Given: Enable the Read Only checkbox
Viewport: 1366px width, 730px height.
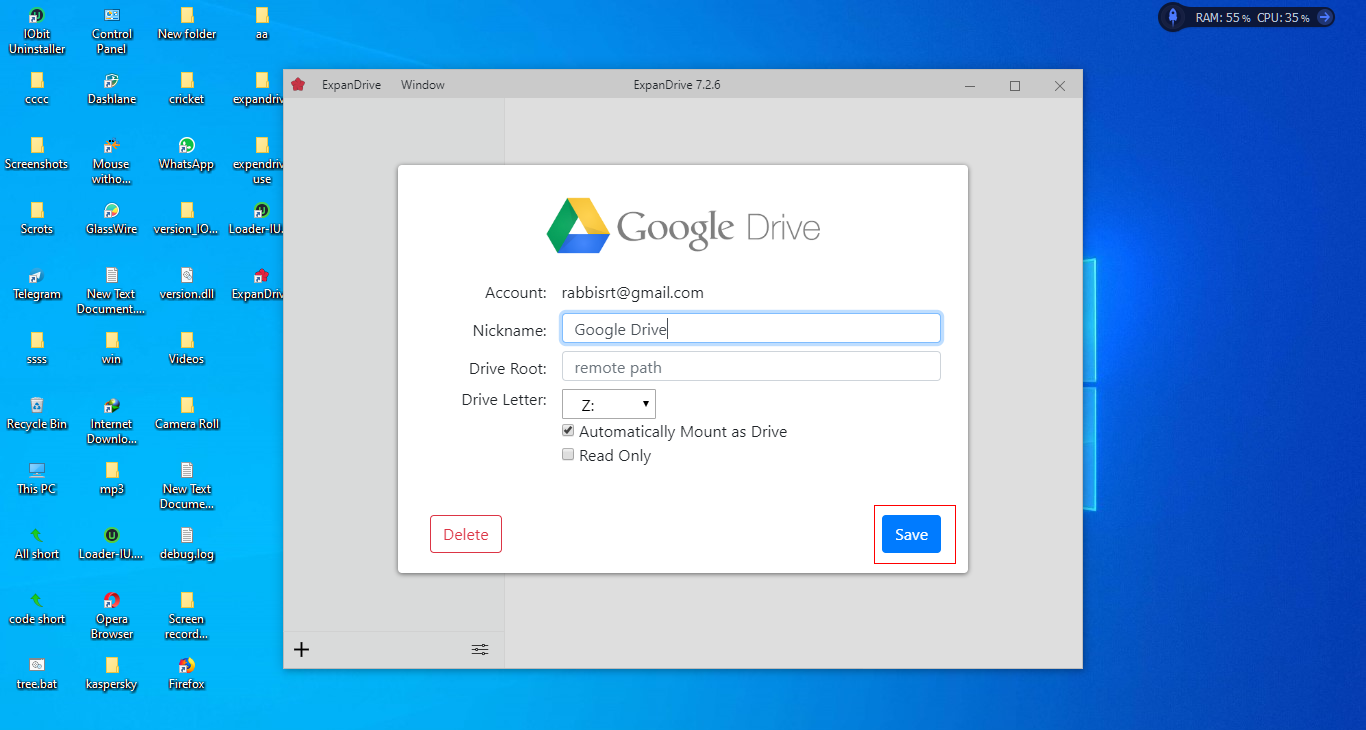Looking at the screenshot, I should point(568,455).
